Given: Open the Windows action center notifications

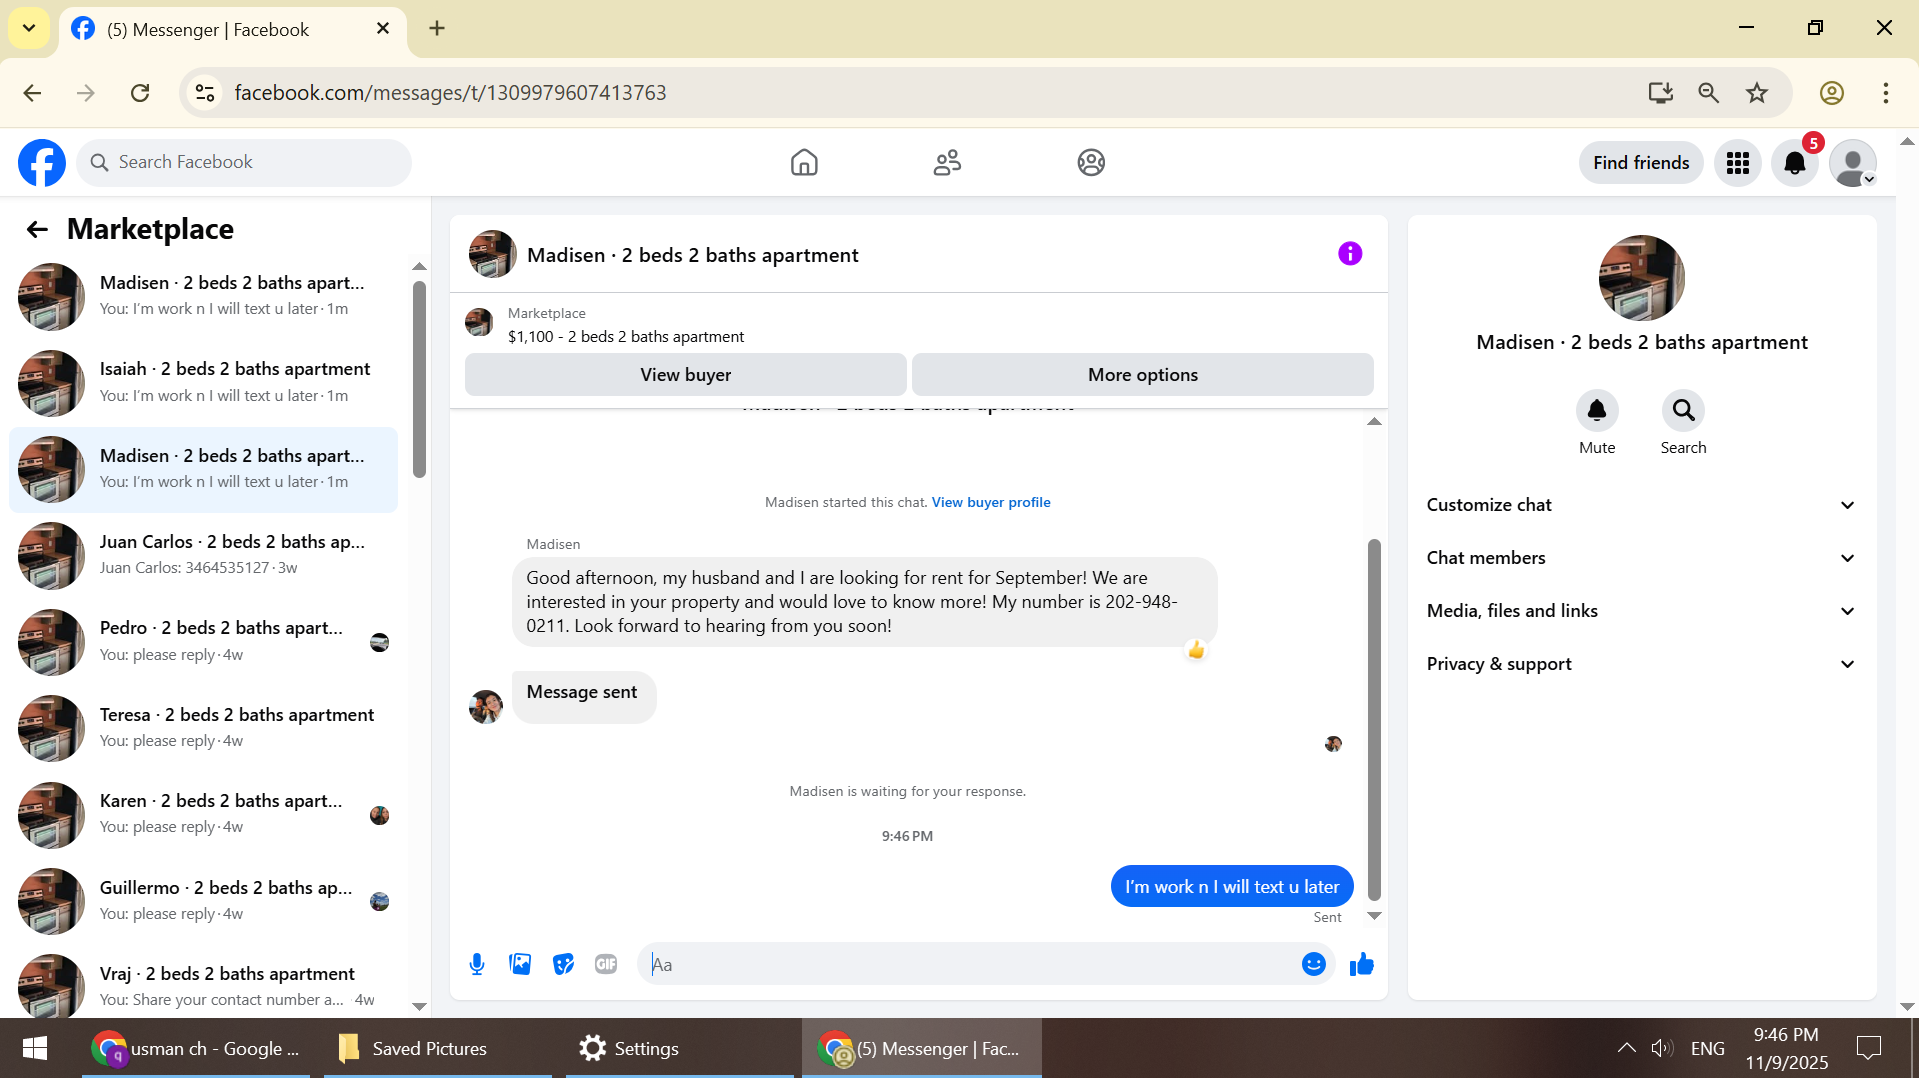Looking at the screenshot, I should (x=1868, y=1048).
